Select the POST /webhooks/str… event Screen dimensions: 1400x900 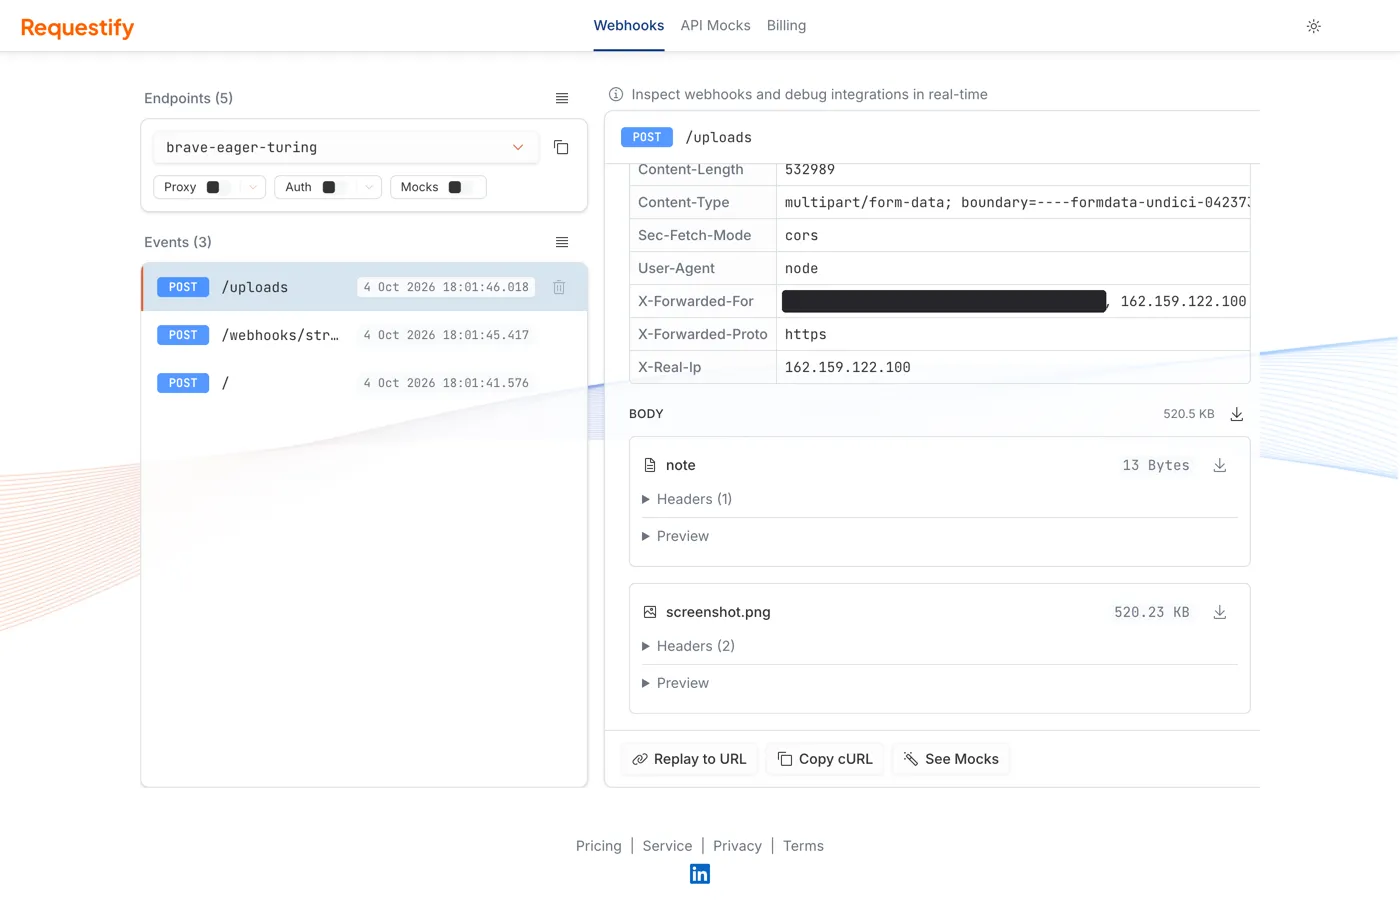click(364, 335)
